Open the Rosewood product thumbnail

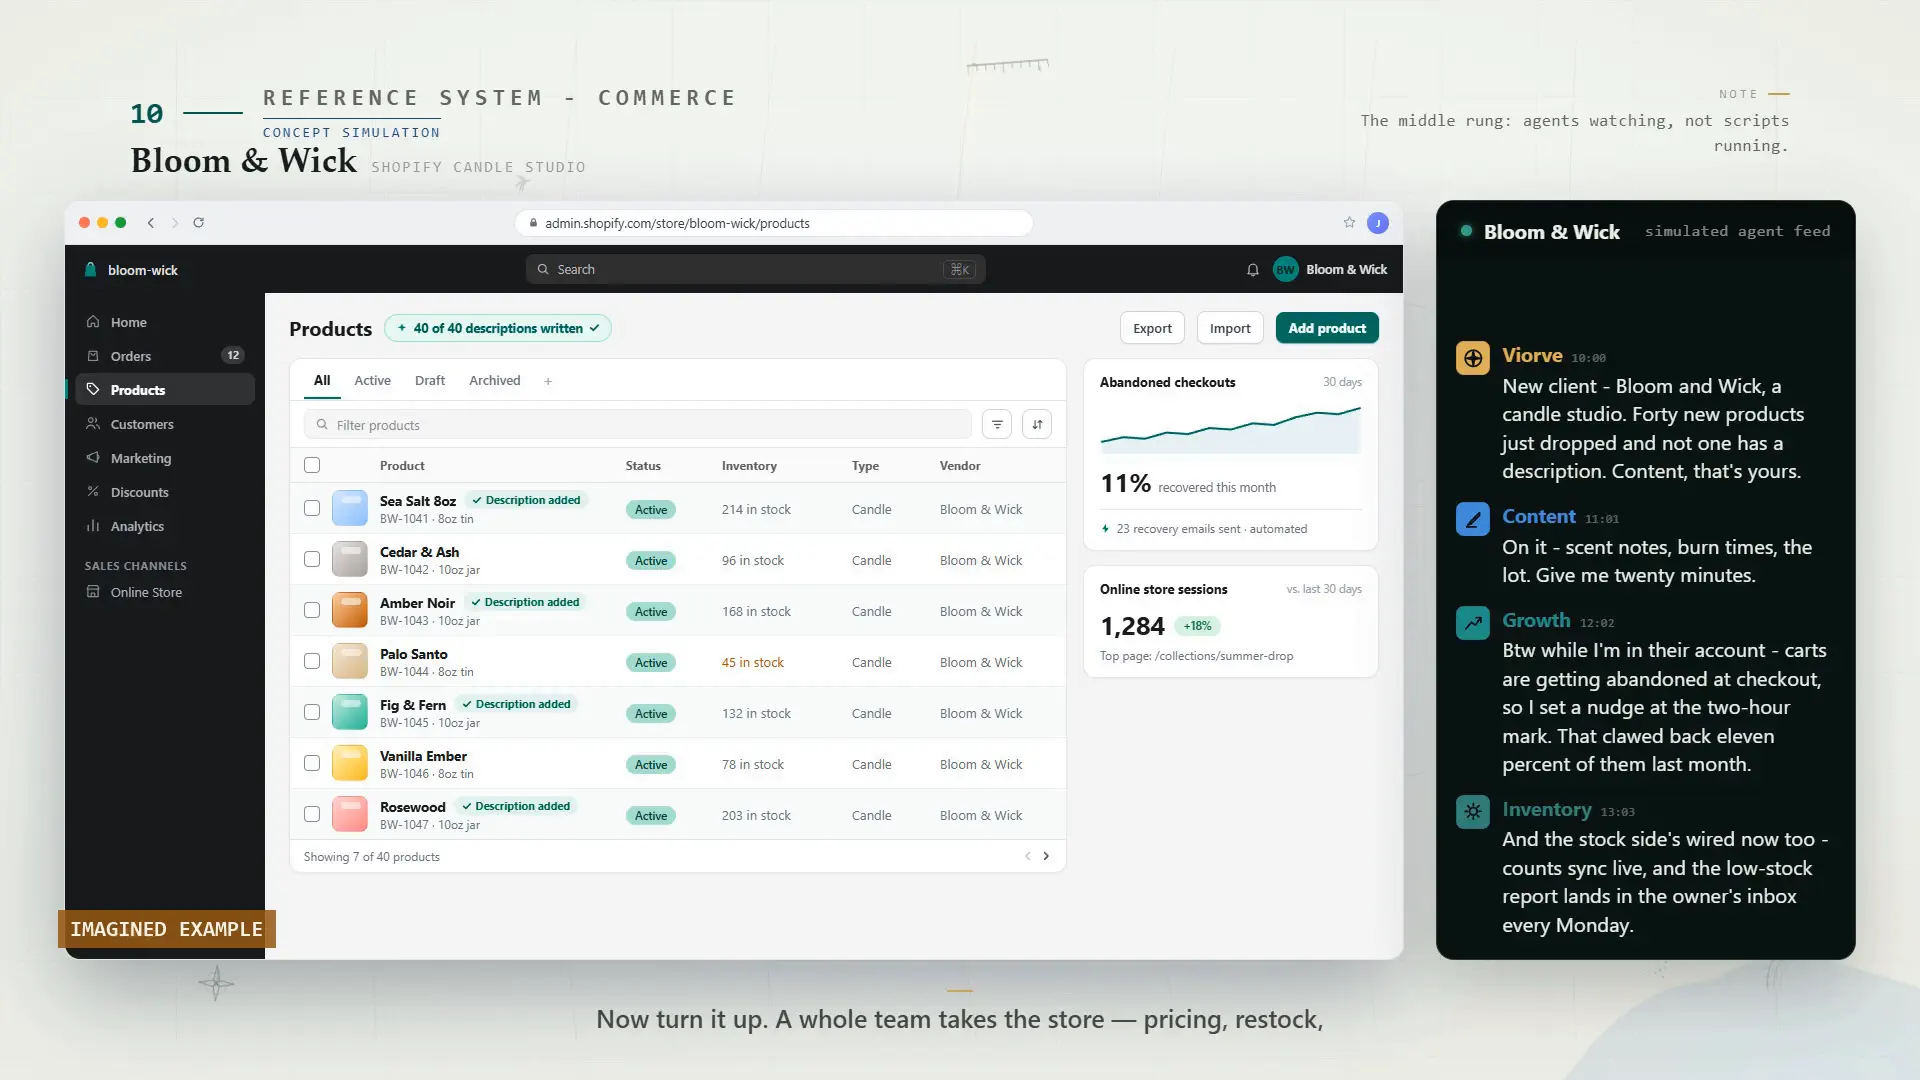click(350, 815)
